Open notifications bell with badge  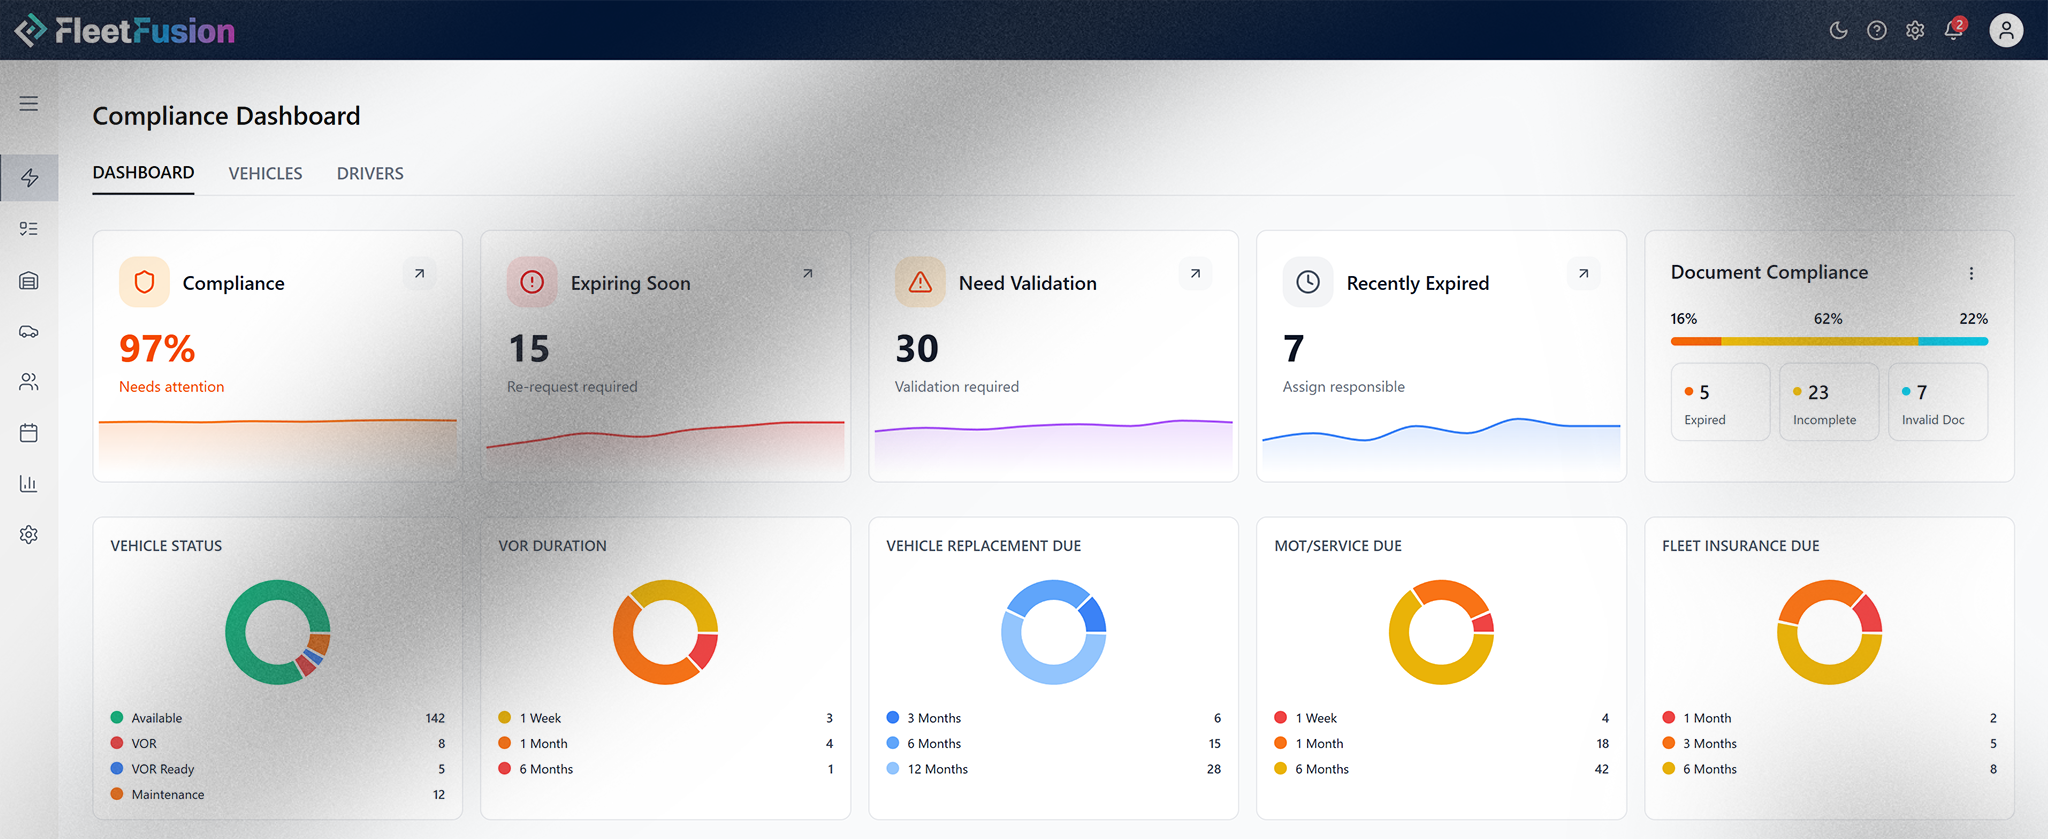[1953, 30]
